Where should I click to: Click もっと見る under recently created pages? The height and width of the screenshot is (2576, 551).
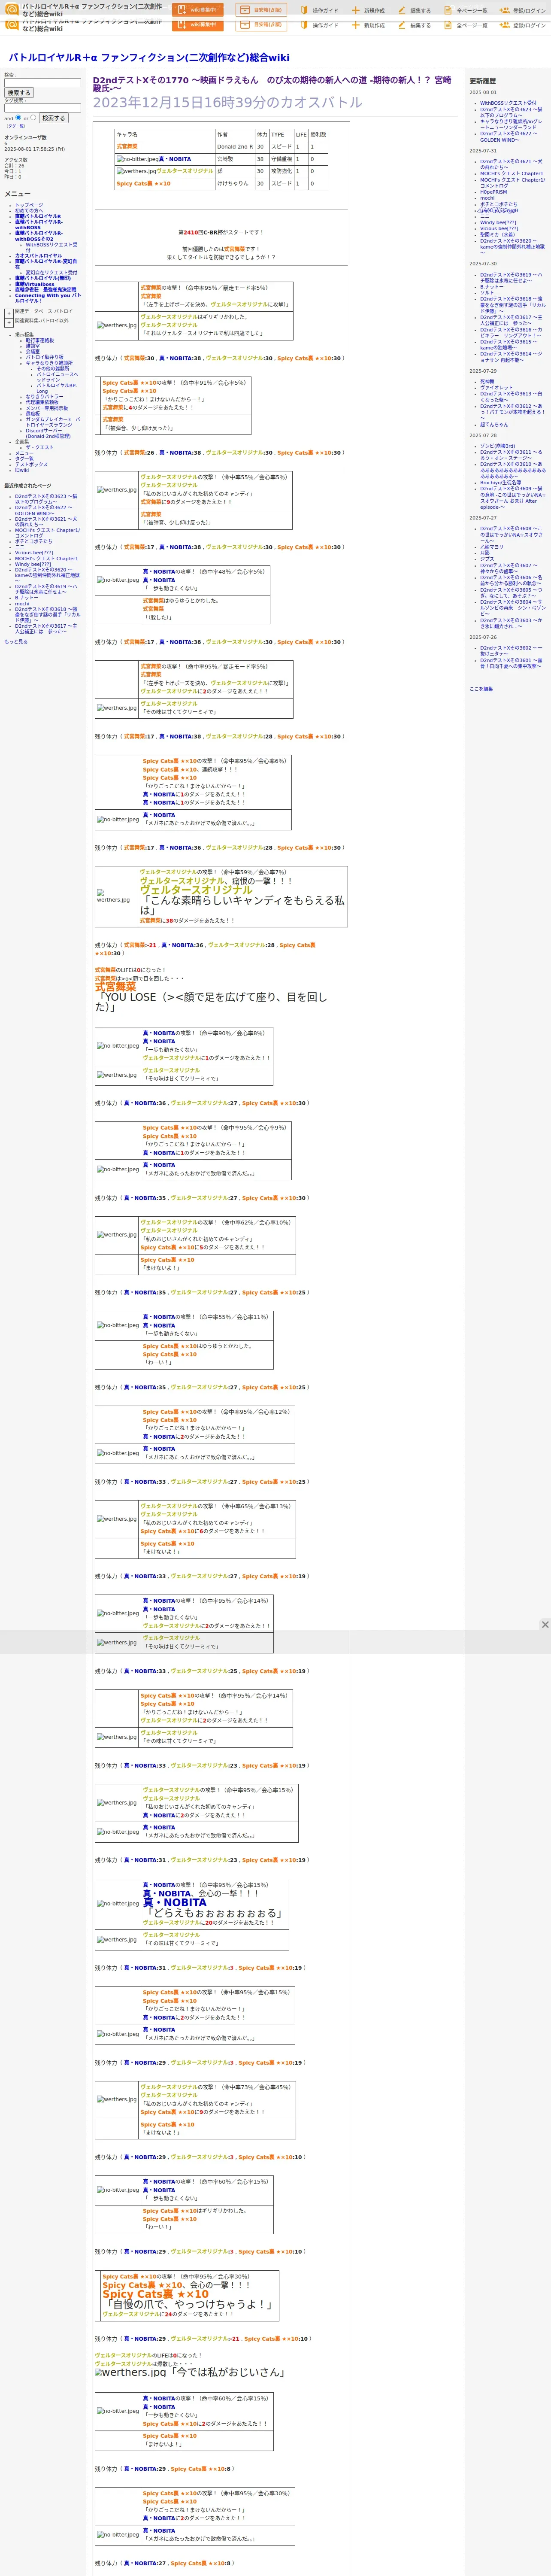(x=16, y=642)
